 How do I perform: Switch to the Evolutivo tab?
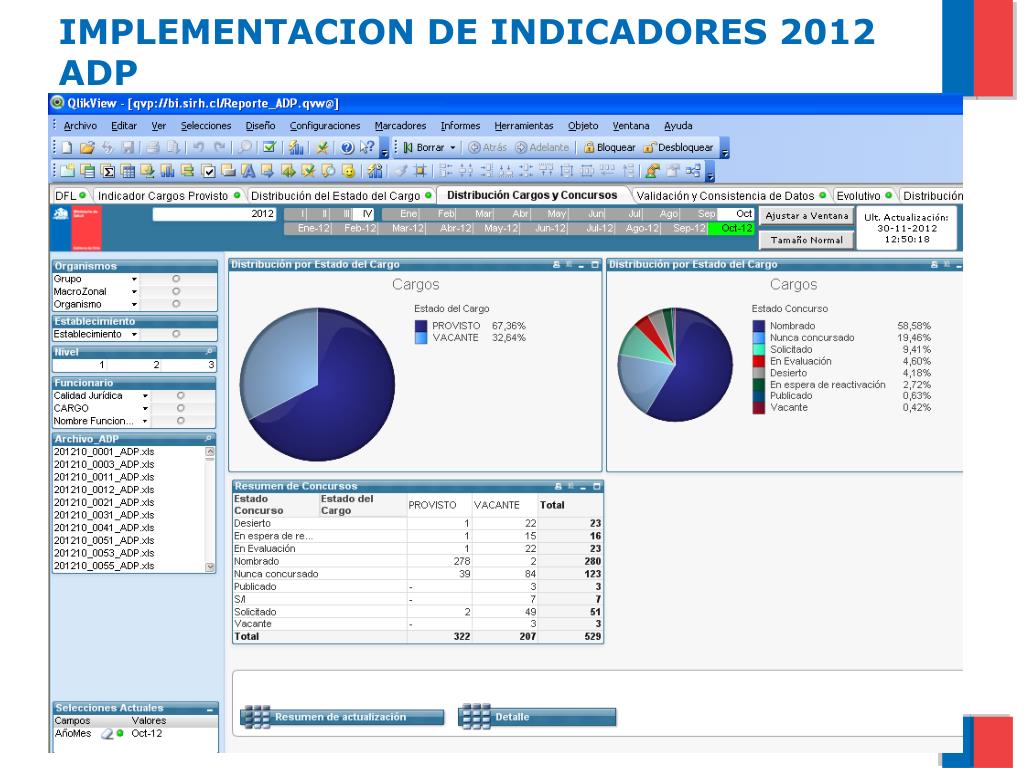point(863,196)
